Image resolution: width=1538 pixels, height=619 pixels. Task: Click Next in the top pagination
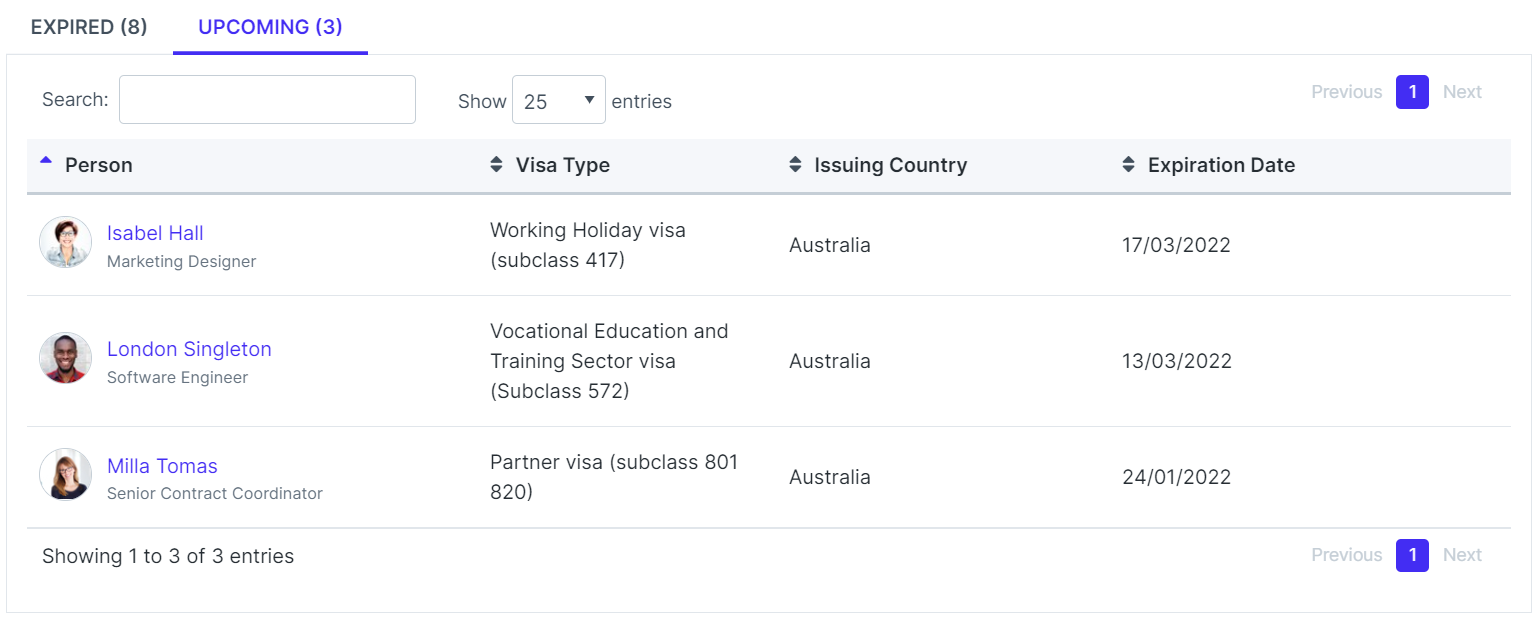point(1462,92)
